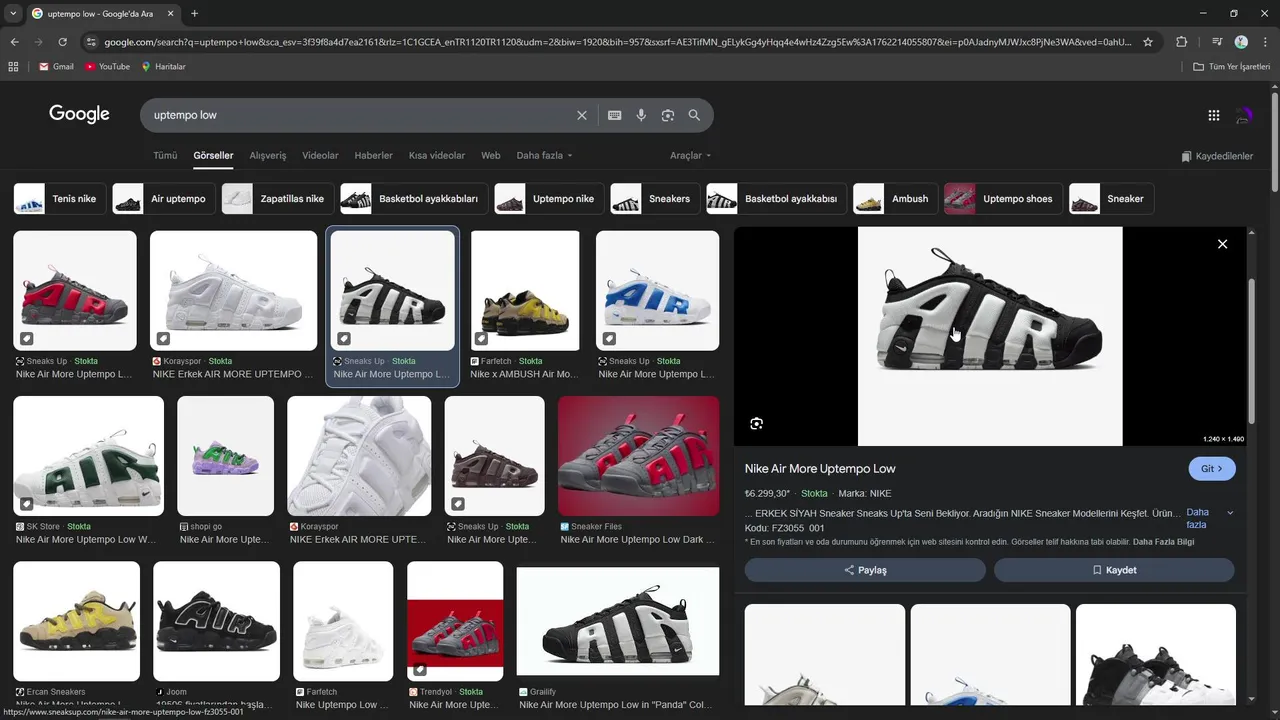
Task: Filter by Uptempo shoes chip
Action: tap(1003, 199)
